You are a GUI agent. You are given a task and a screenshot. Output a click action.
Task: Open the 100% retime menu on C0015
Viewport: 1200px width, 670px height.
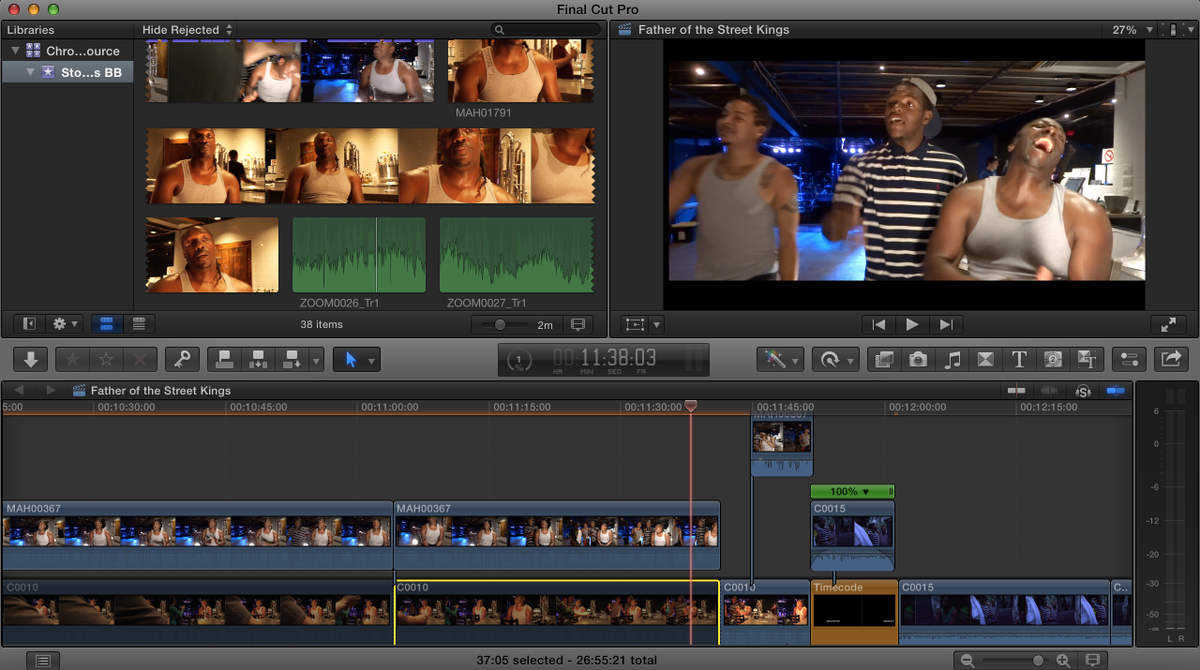pyautogui.click(x=852, y=492)
